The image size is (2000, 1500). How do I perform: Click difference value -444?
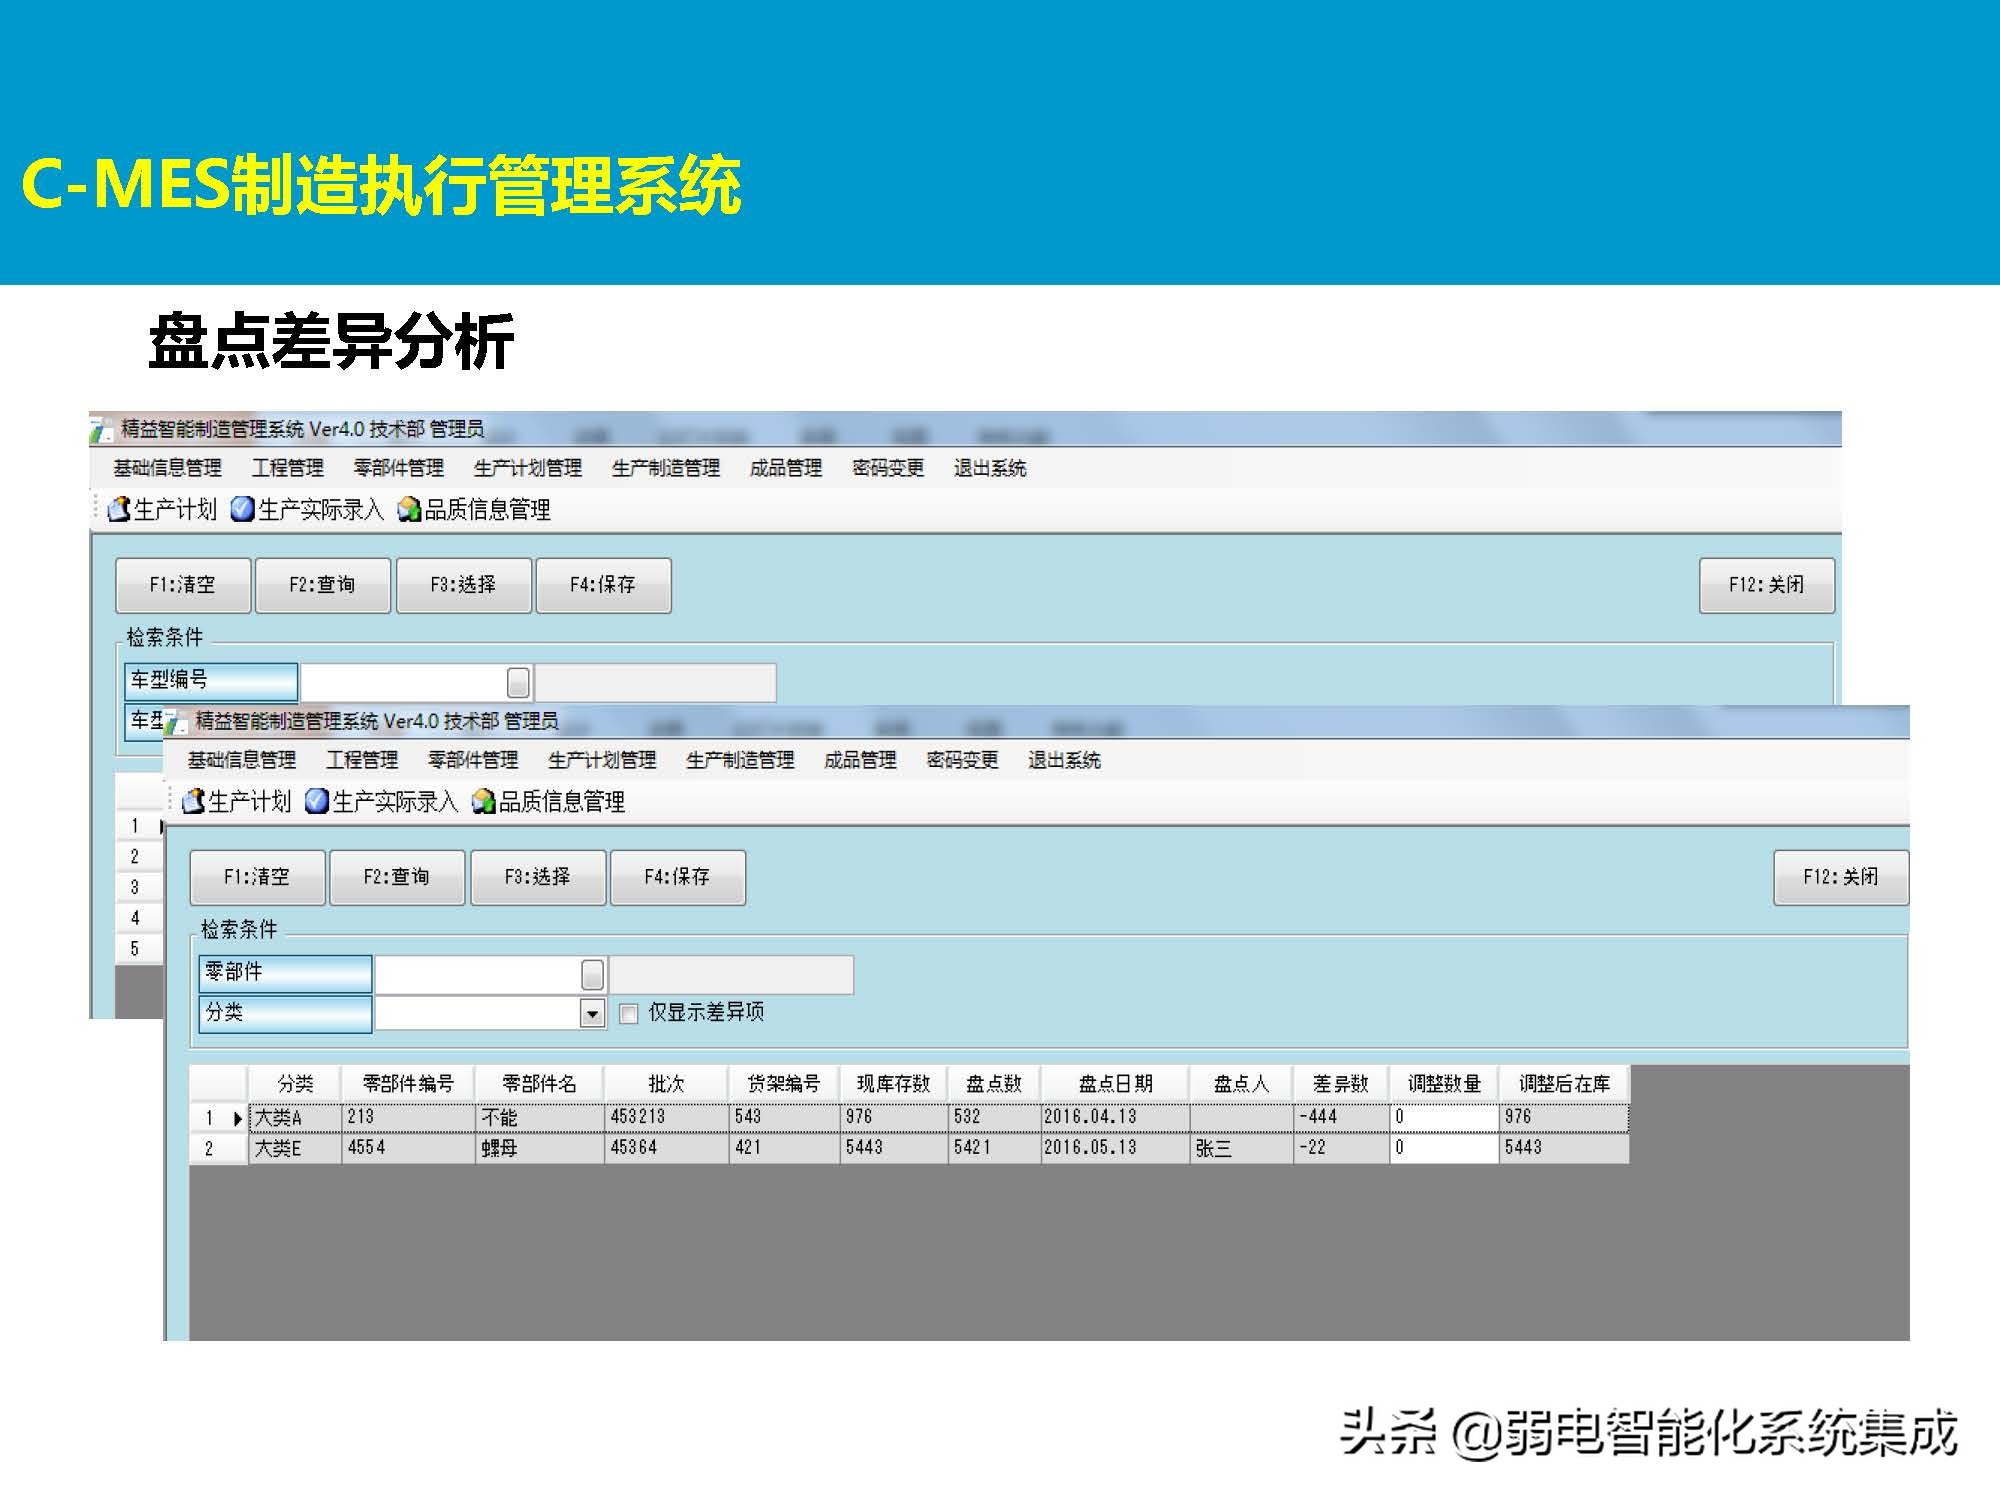(1341, 1116)
